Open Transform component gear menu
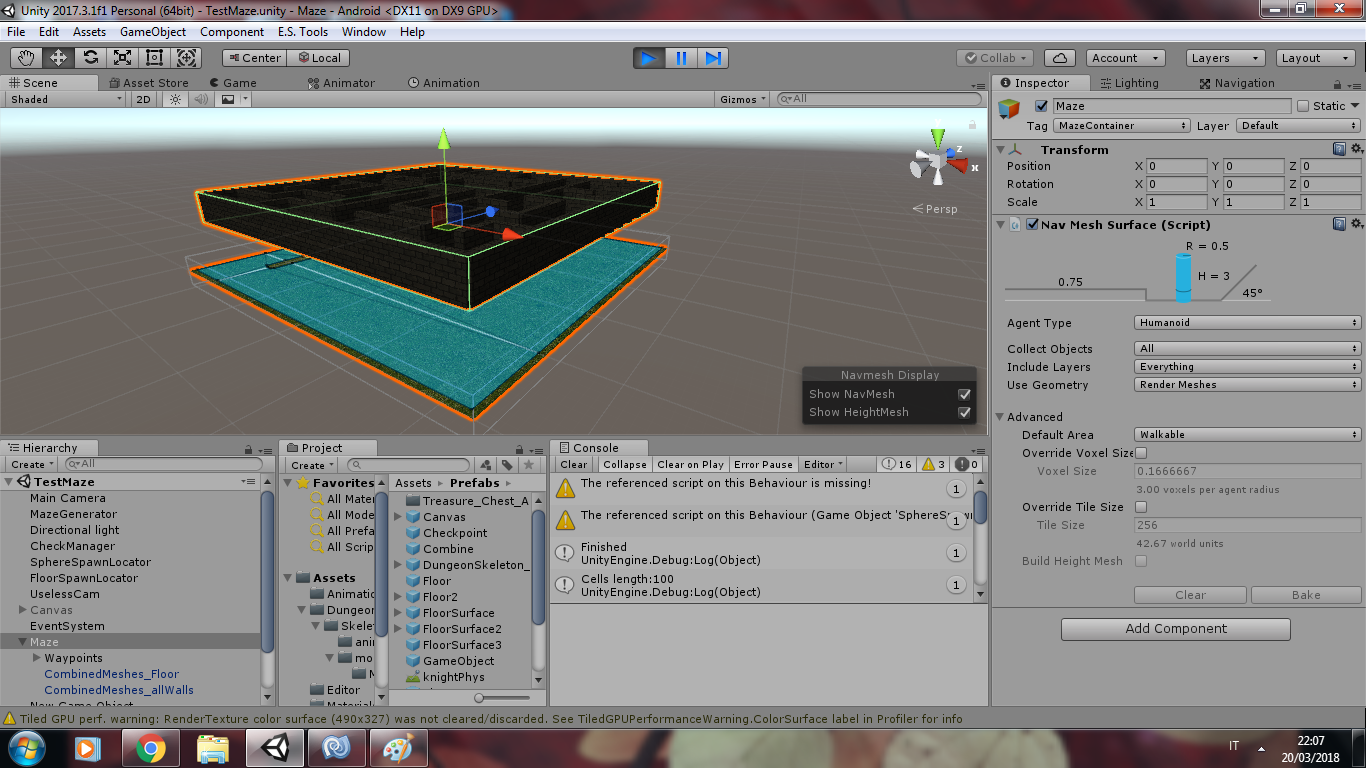The height and width of the screenshot is (768, 1366). point(1356,149)
